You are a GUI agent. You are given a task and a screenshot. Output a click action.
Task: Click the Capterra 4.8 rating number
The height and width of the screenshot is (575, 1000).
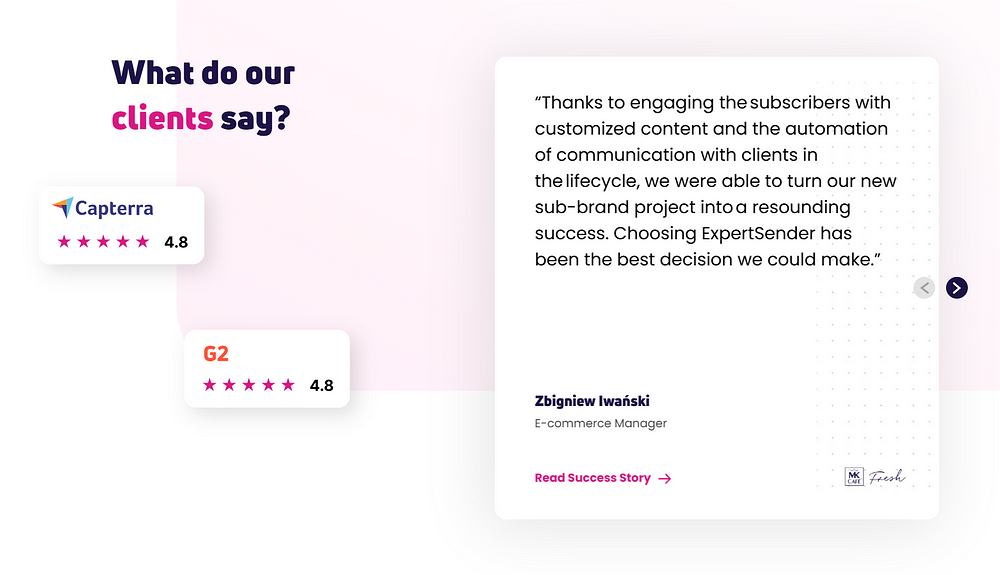pyautogui.click(x=176, y=242)
